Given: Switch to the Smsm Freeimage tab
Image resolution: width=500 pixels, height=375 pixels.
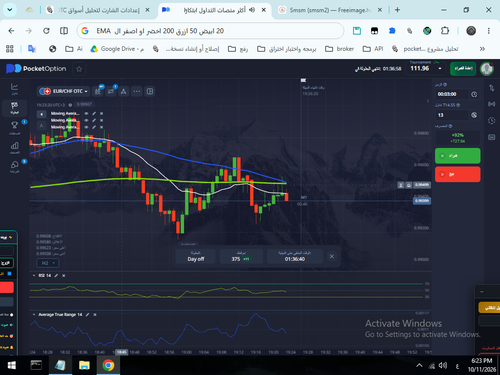Looking at the screenshot, I should [329, 10].
